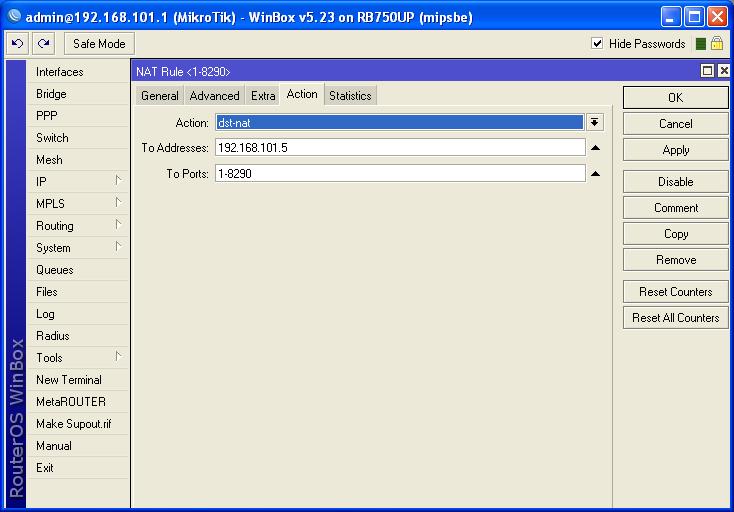Confirm with the OK button

[x=675, y=97]
